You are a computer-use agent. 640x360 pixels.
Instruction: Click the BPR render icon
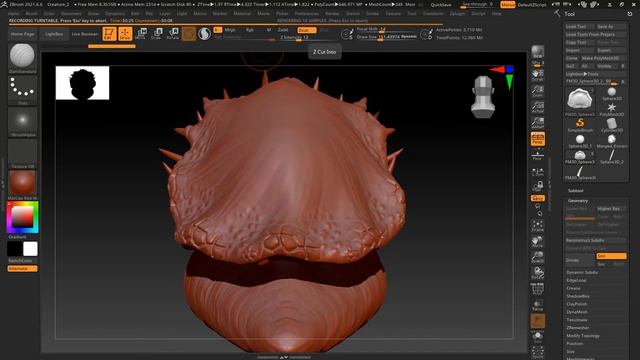tap(538, 52)
